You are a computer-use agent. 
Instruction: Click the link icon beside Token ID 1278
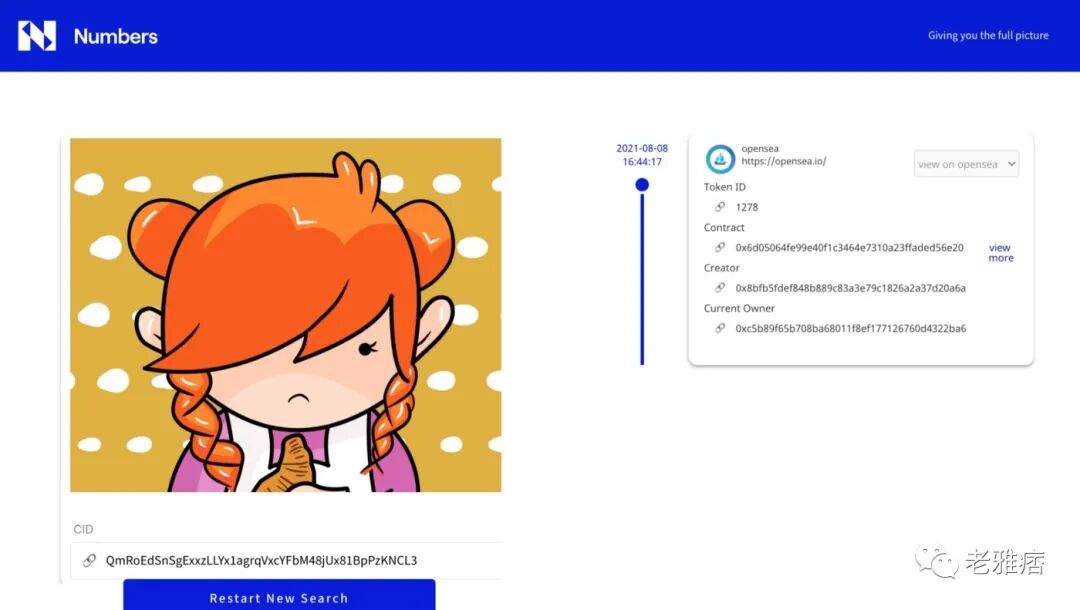point(720,207)
